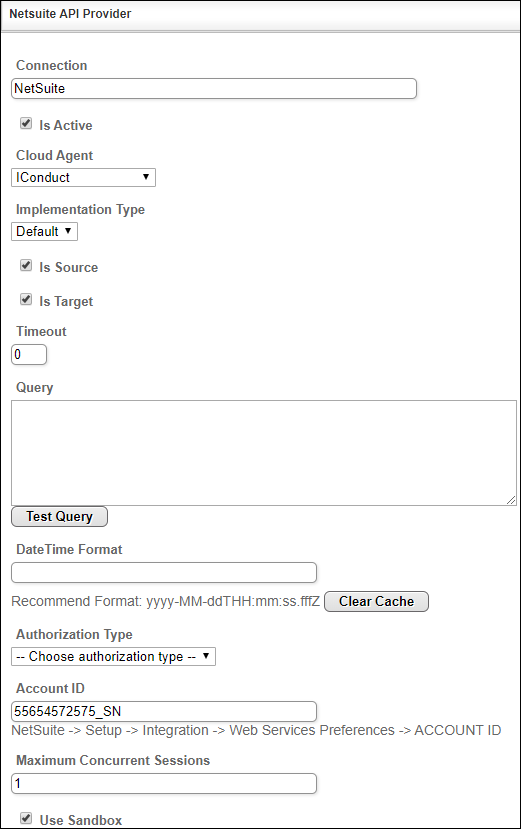Click the Query box resize handle
The width and height of the screenshot is (521, 829).
tap(511, 500)
